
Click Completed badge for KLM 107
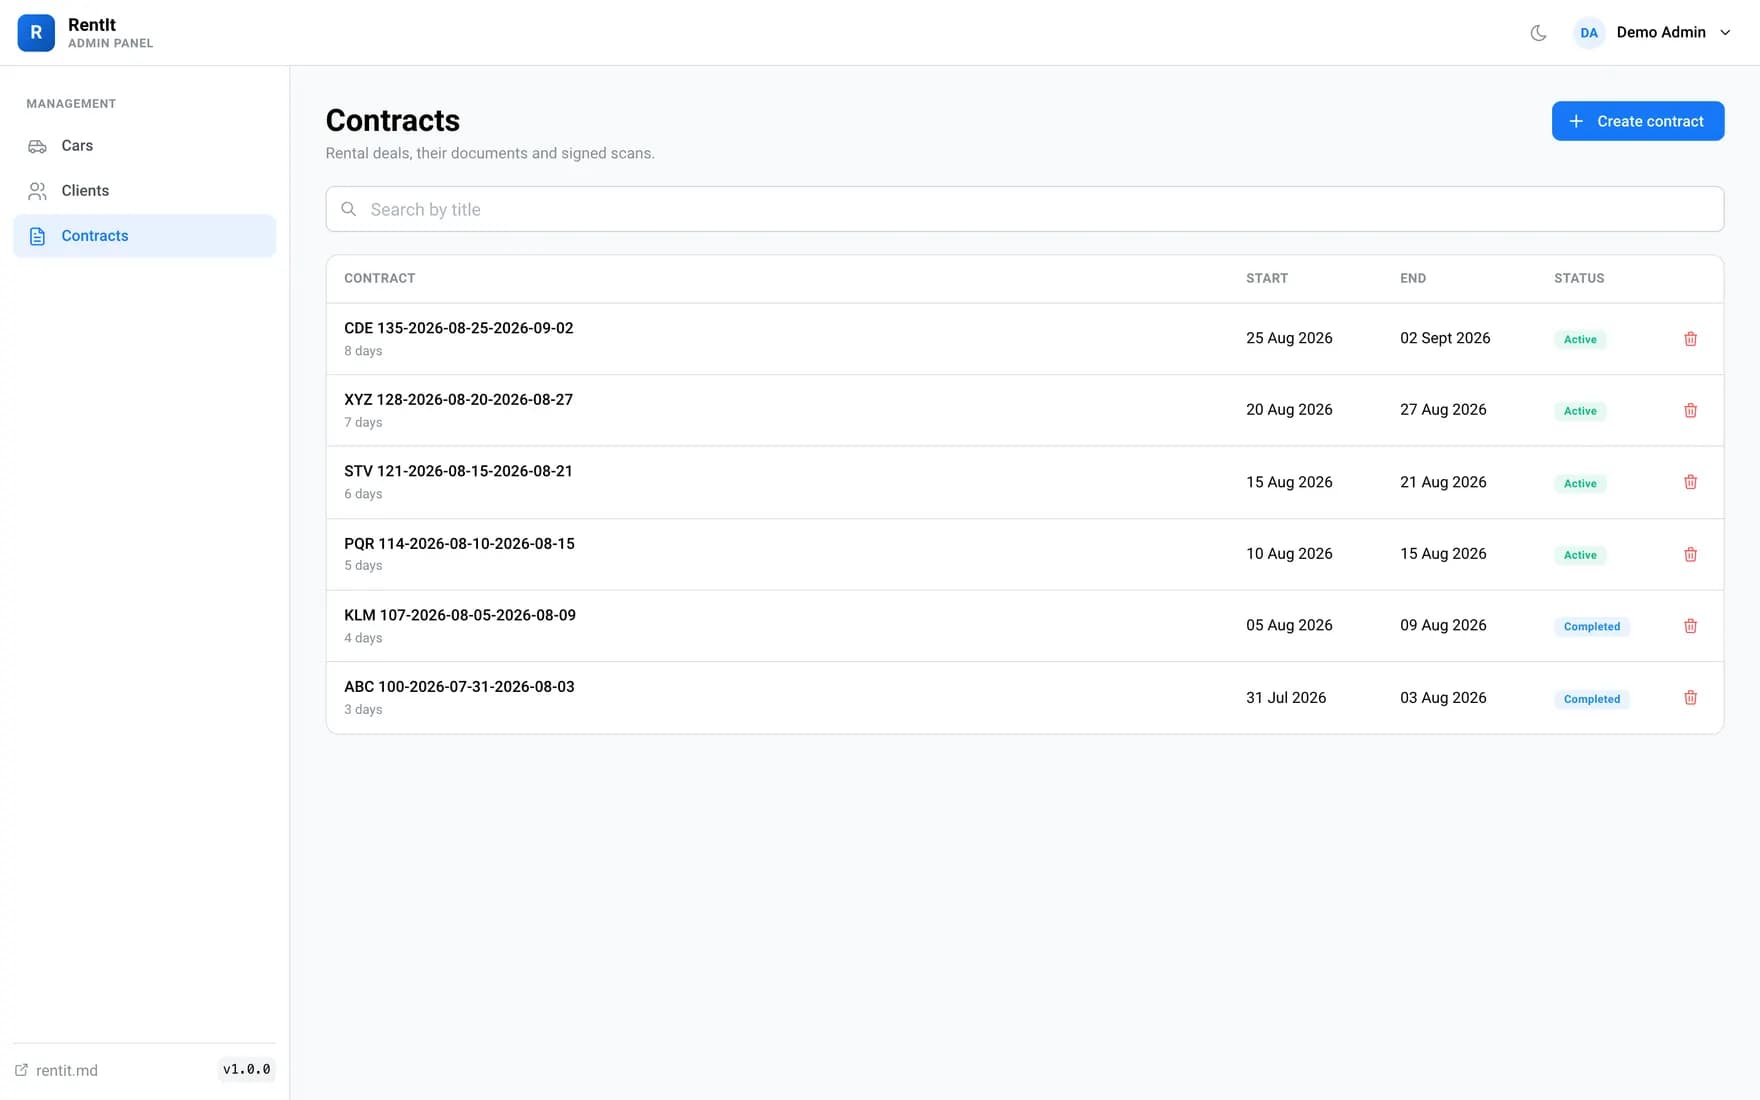(x=1592, y=627)
